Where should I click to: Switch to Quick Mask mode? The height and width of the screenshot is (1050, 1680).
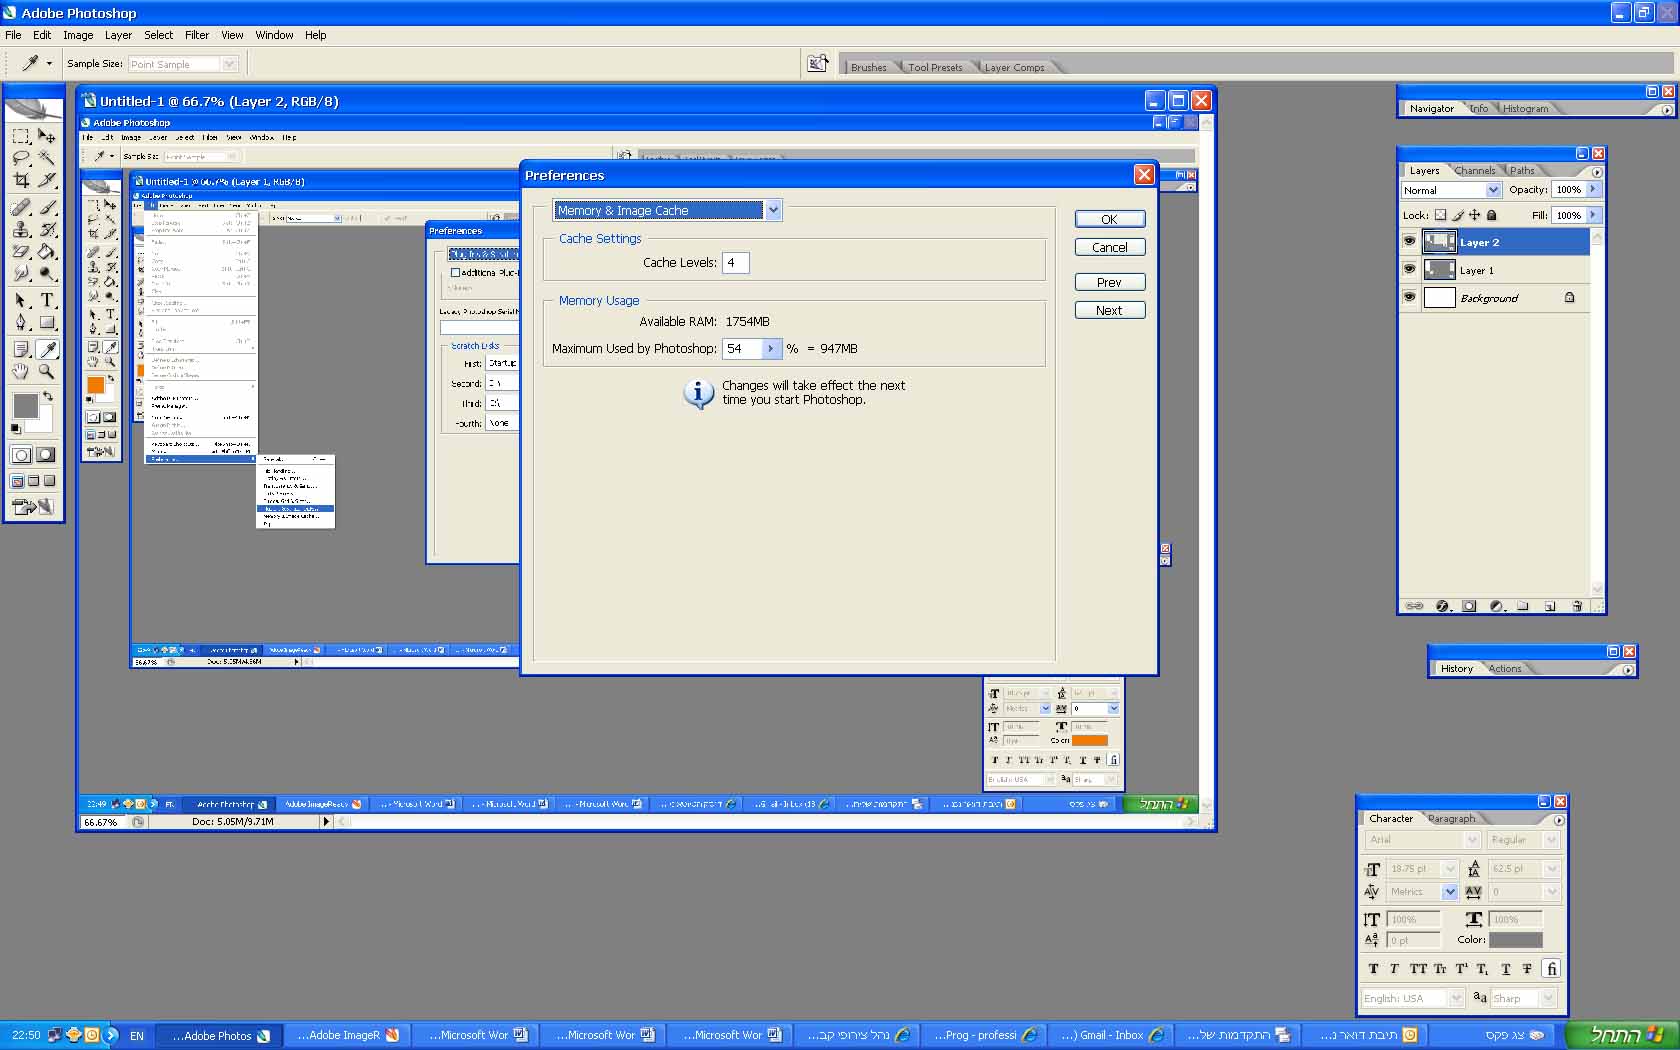(x=46, y=455)
